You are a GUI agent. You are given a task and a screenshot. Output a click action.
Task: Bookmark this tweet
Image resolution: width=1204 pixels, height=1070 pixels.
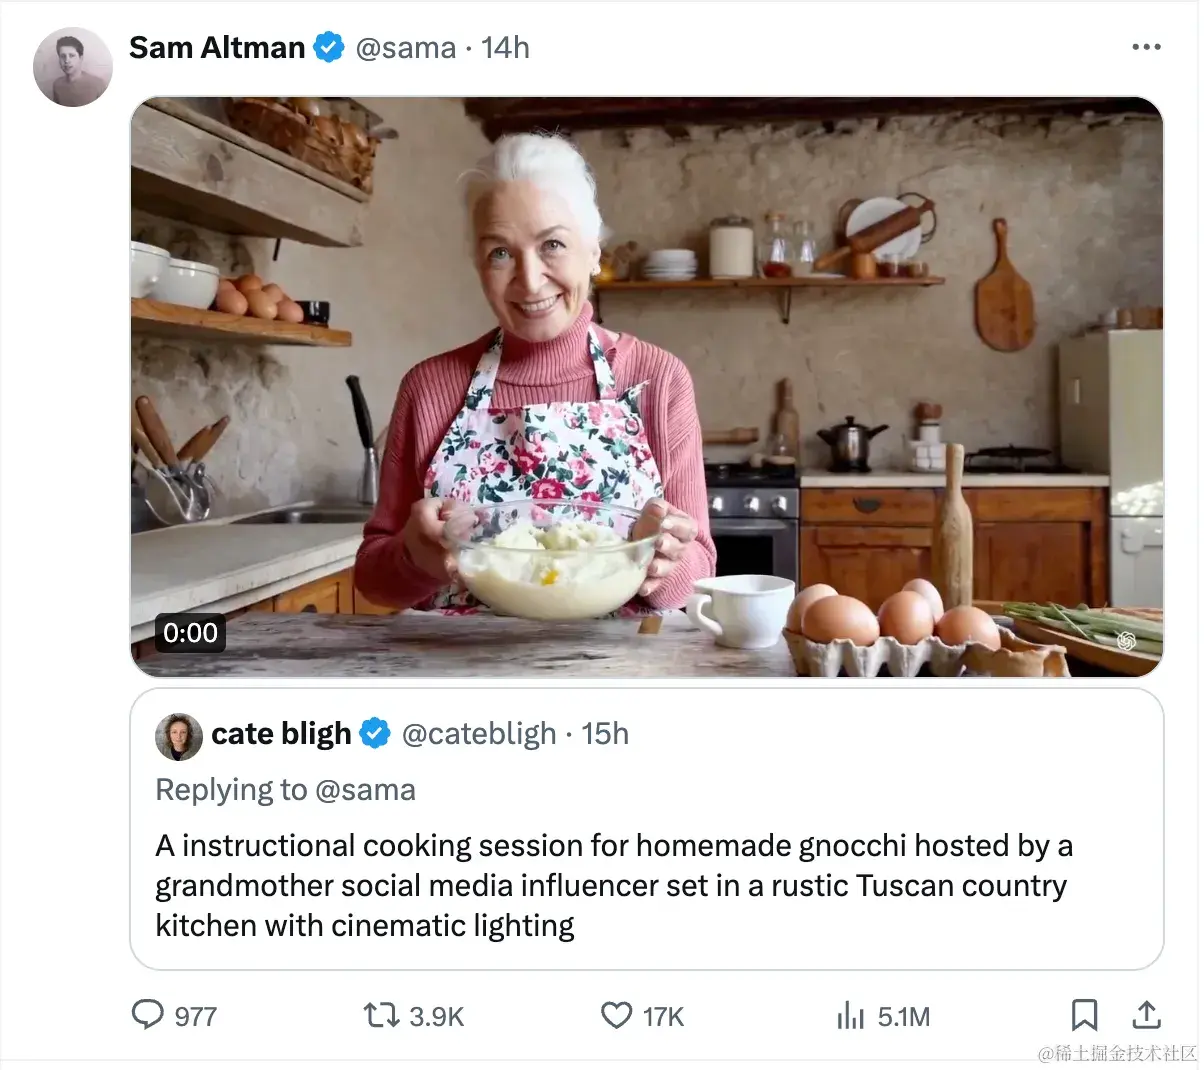[1084, 1015]
